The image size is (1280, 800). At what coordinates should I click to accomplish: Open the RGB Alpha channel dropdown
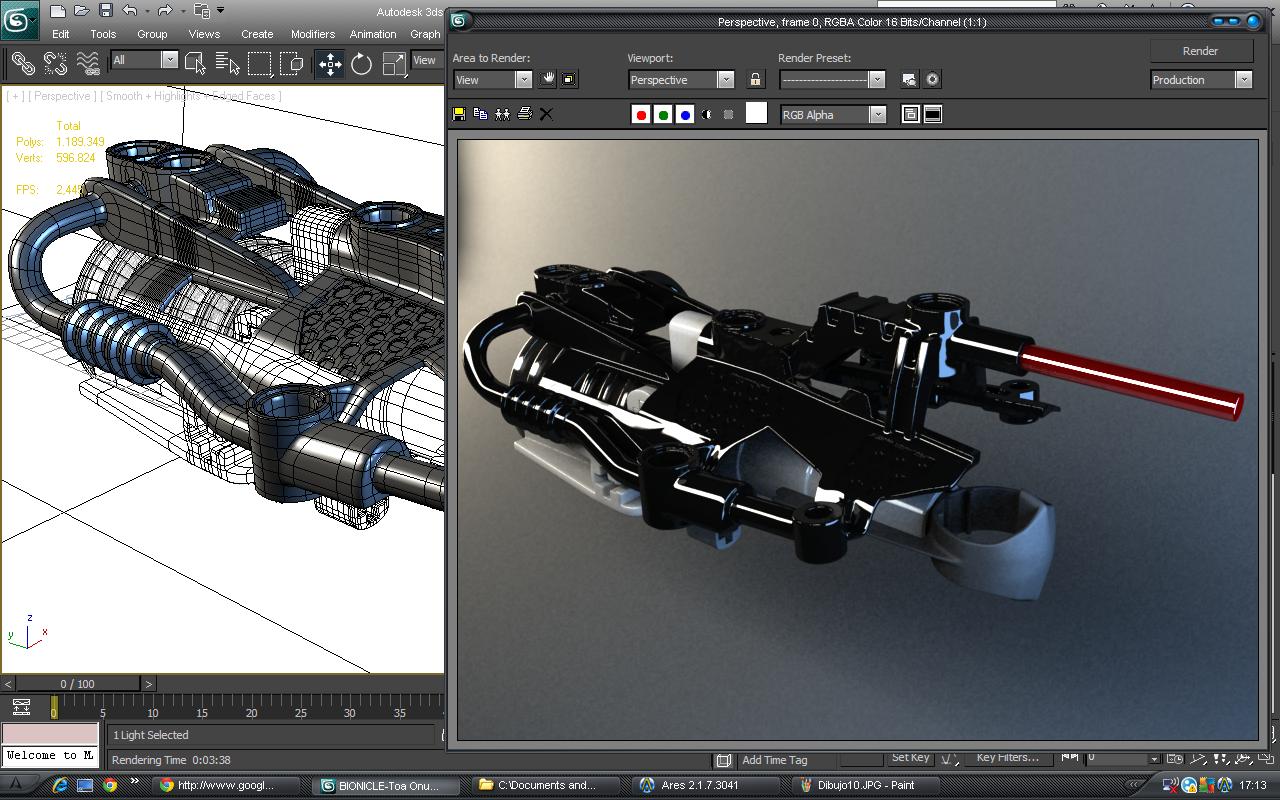pyautogui.click(x=833, y=115)
